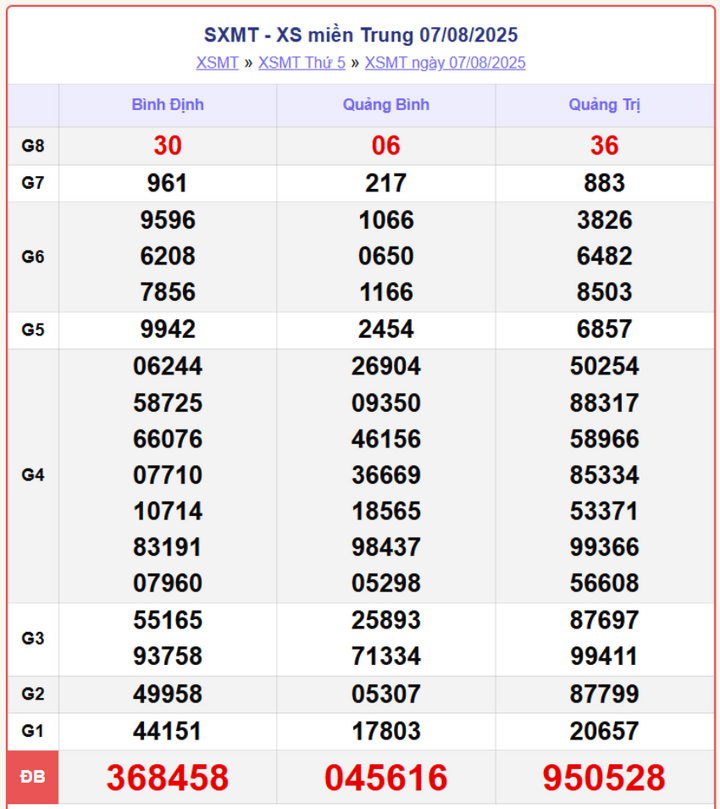Click G1 number 17803

[386, 731]
